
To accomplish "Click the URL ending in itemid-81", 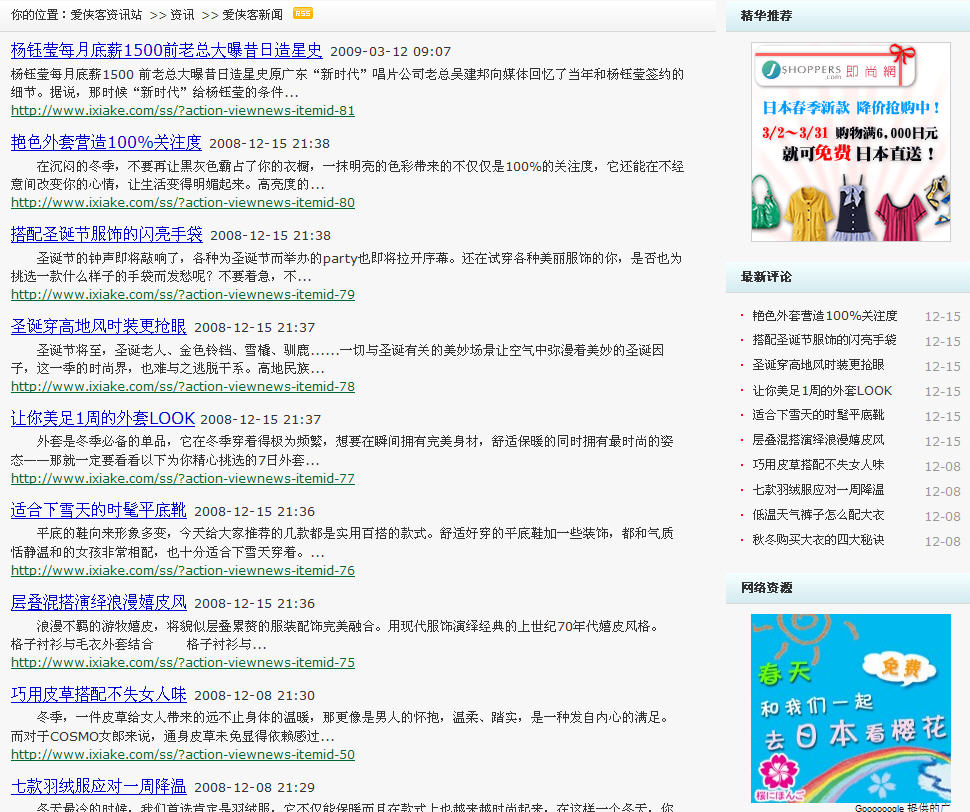I will click(x=182, y=111).
